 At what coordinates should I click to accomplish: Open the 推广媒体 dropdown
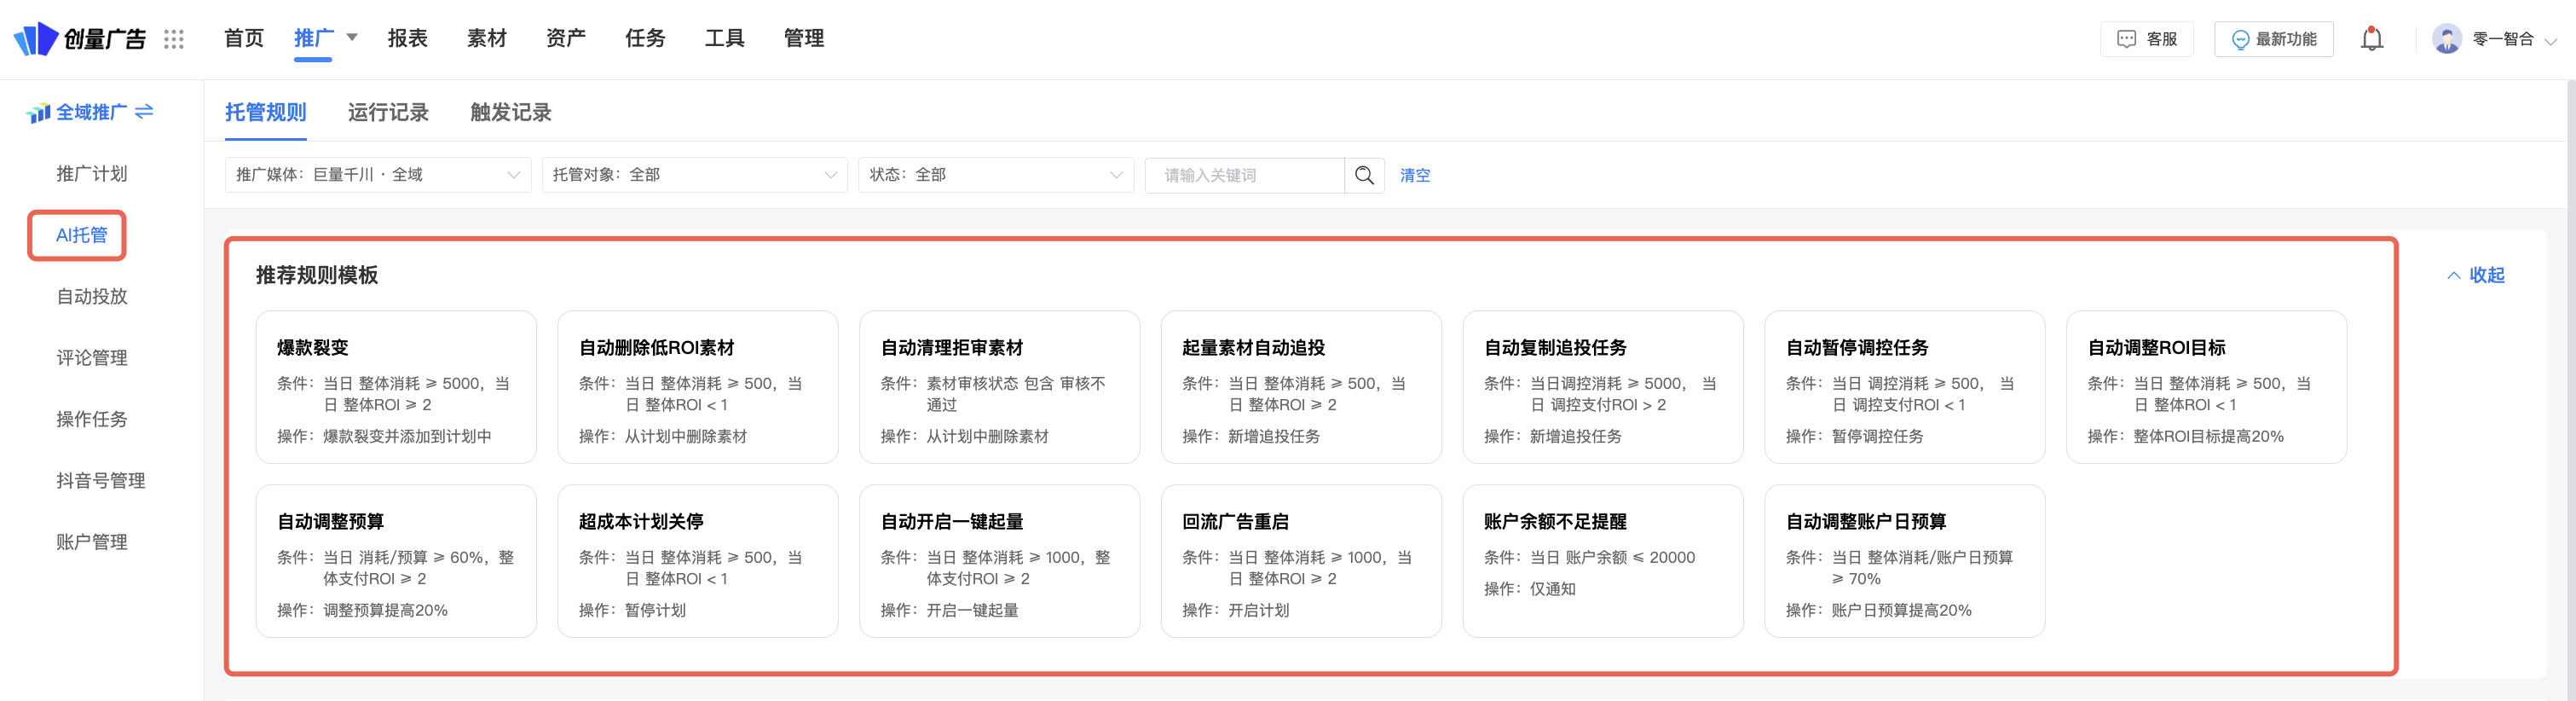pyautogui.click(x=378, y=175)
